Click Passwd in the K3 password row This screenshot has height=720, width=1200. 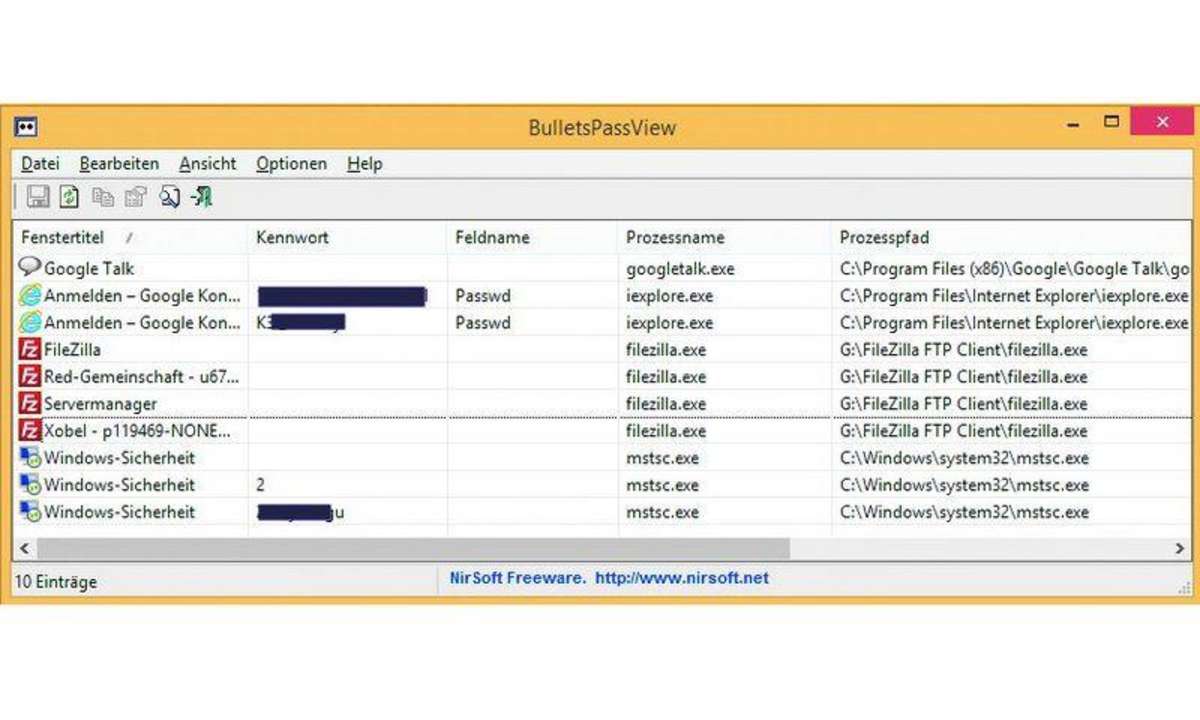point(483,323)
